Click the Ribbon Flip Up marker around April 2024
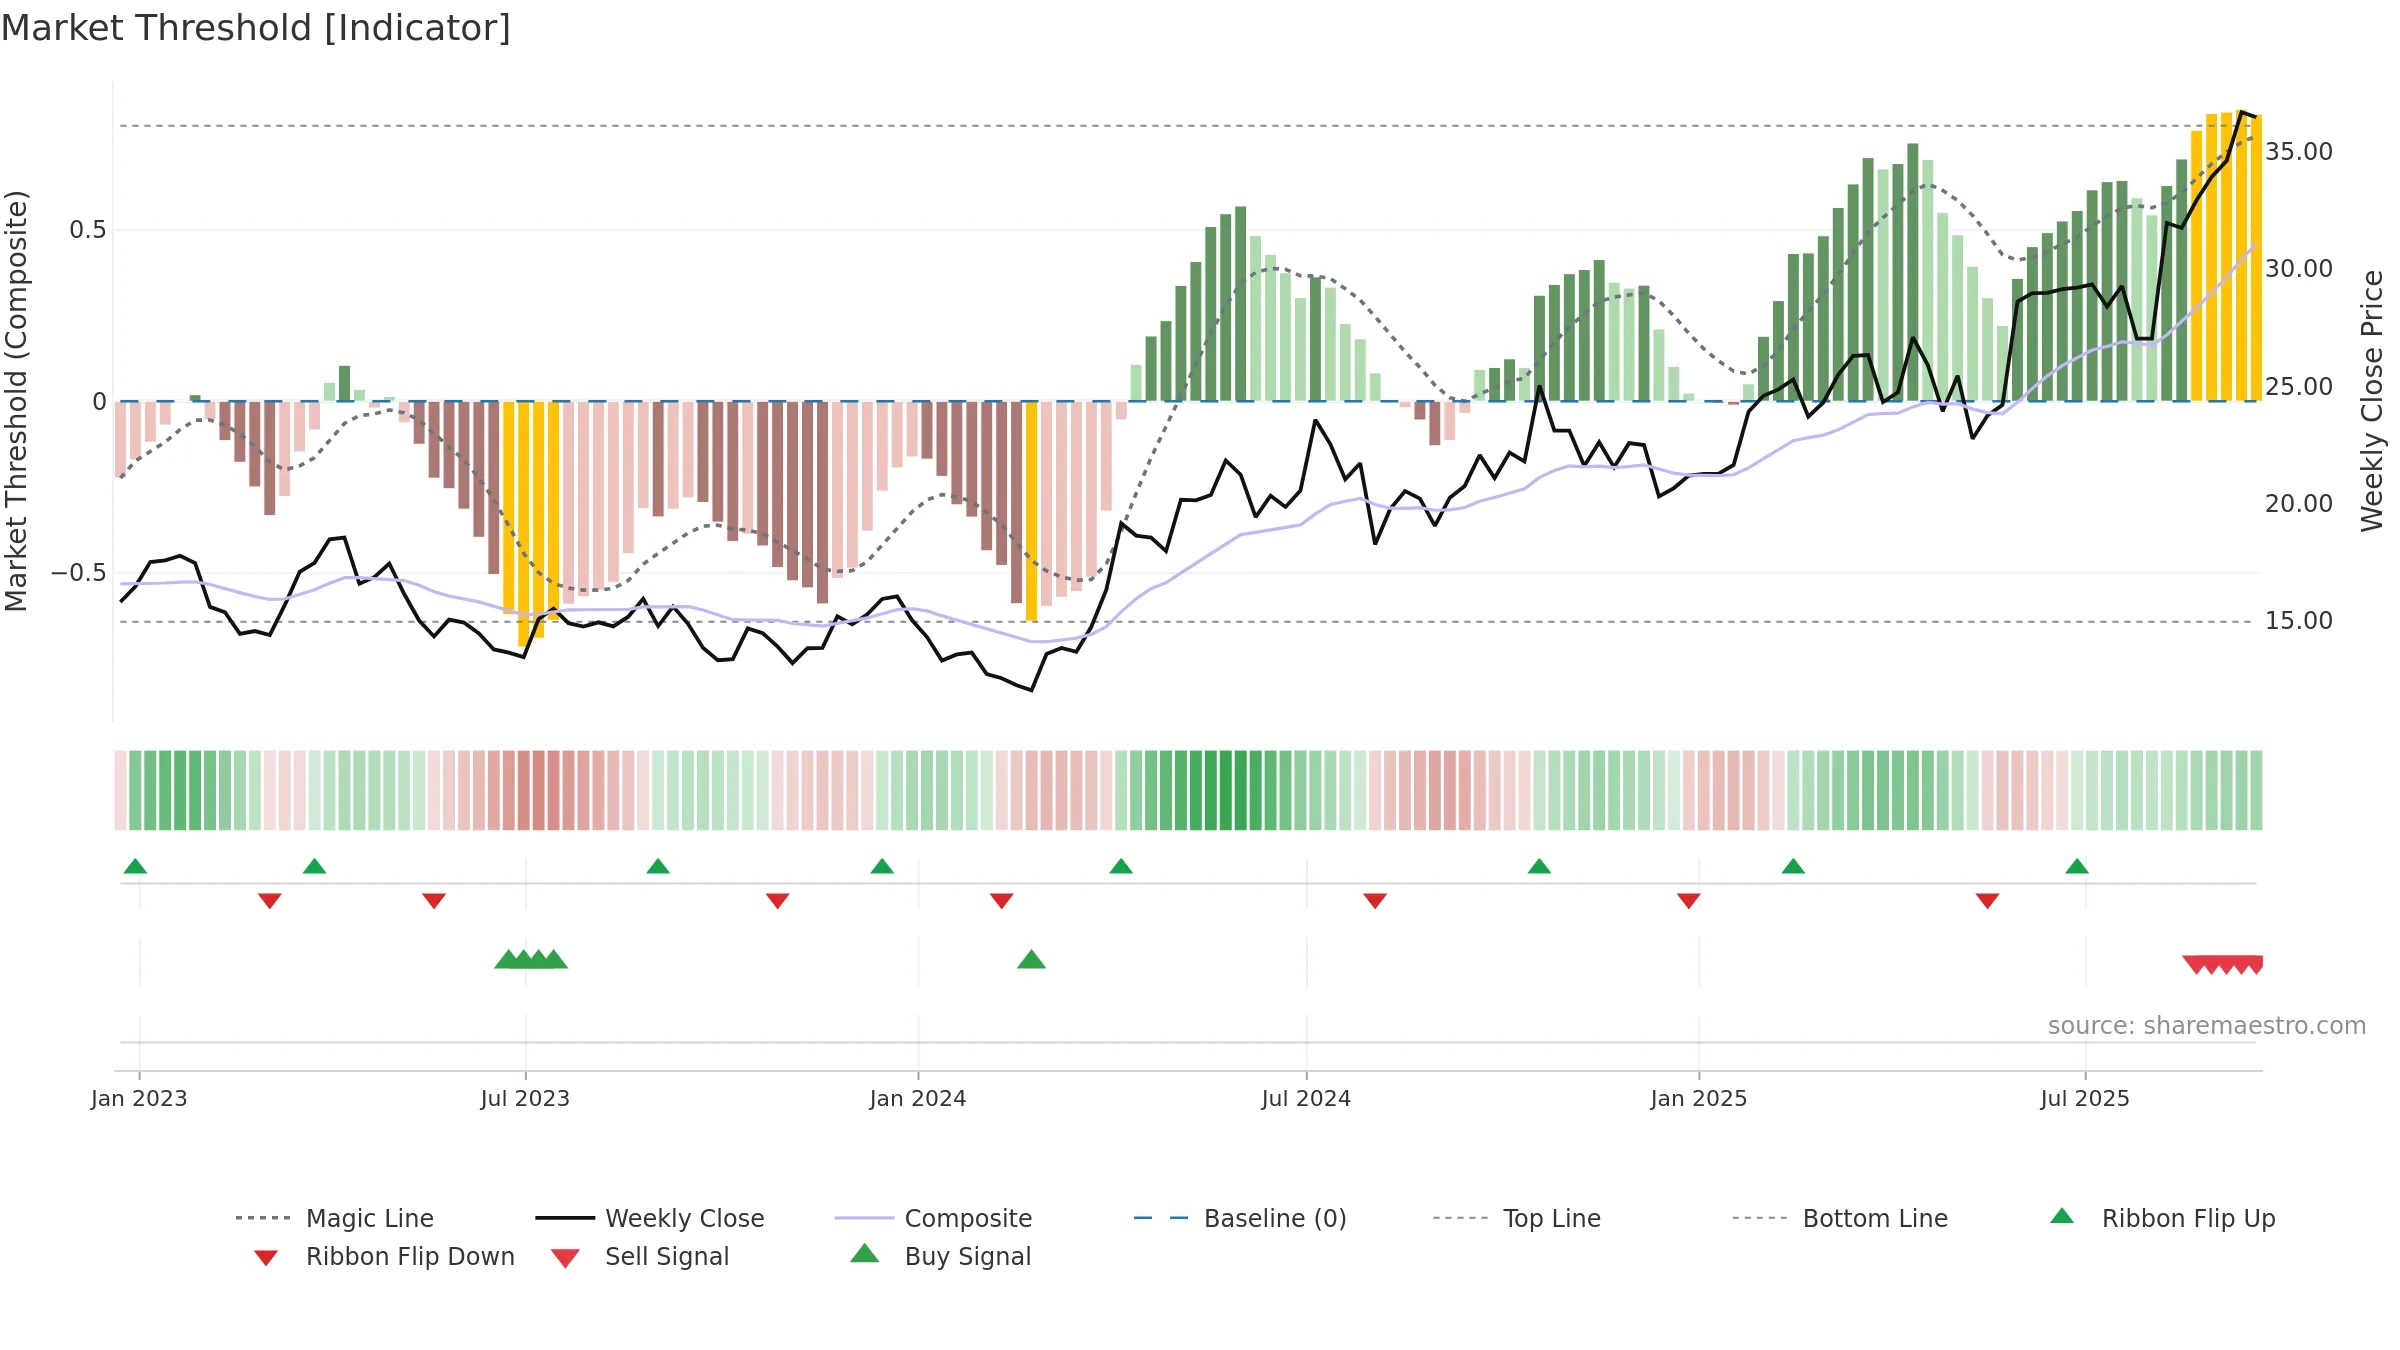2400x1350 pixels. [x=1121, y=866]
